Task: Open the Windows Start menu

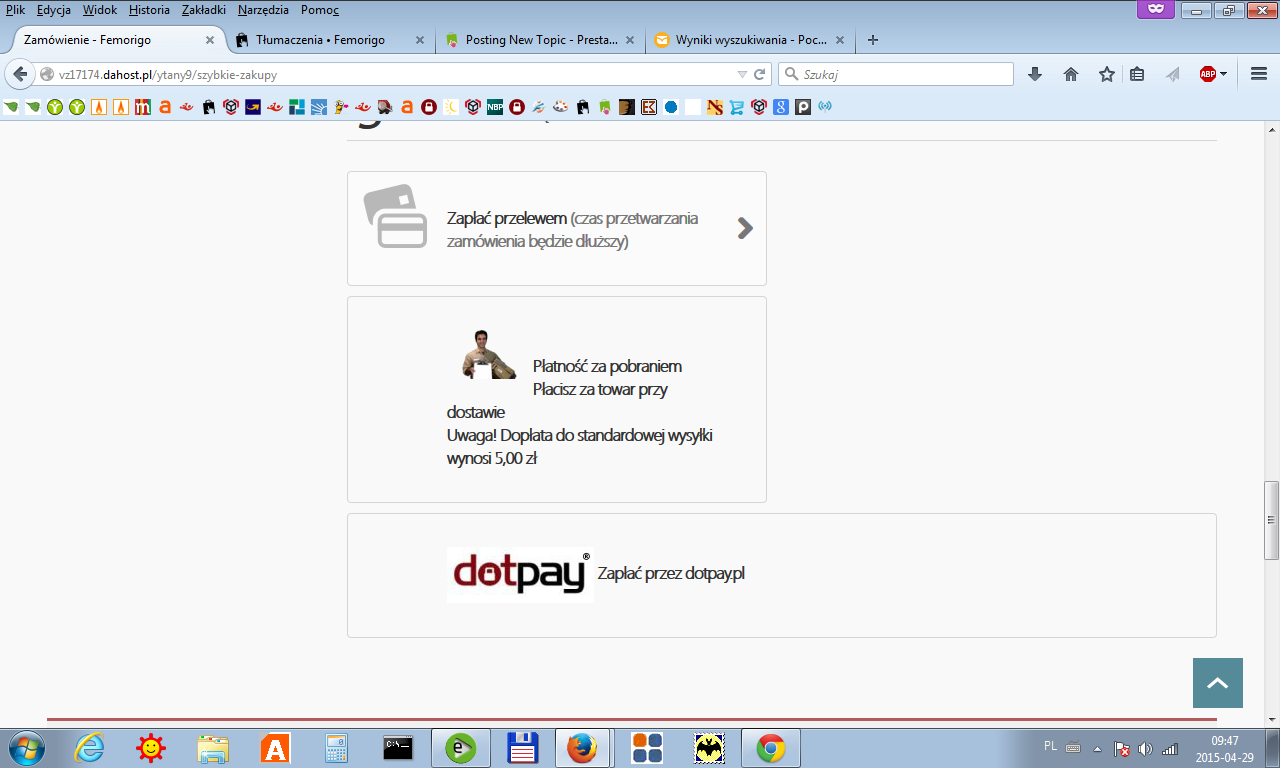Action: point(24,747)
